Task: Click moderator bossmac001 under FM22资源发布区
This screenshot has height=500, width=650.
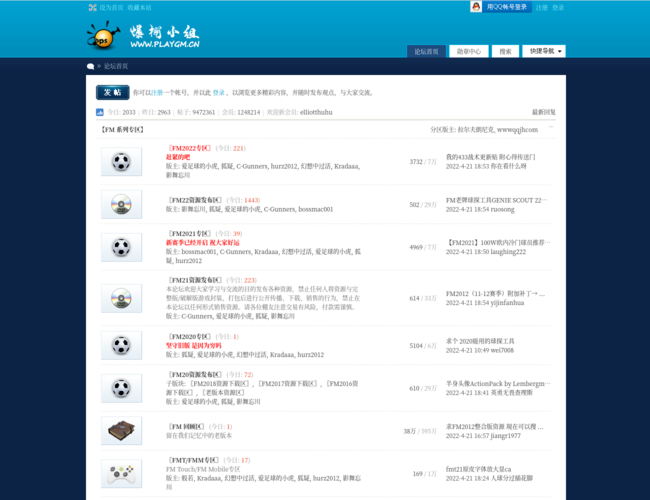Action: tap(315, 209)
